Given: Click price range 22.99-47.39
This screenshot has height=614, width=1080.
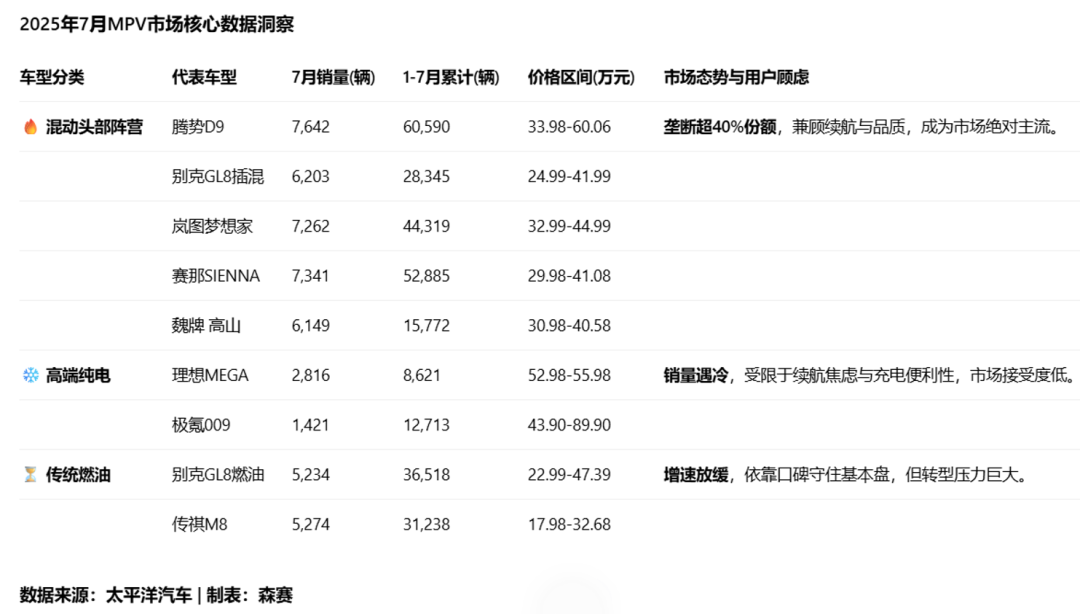Looking at the screenshot, I should (x=570, y=475).
